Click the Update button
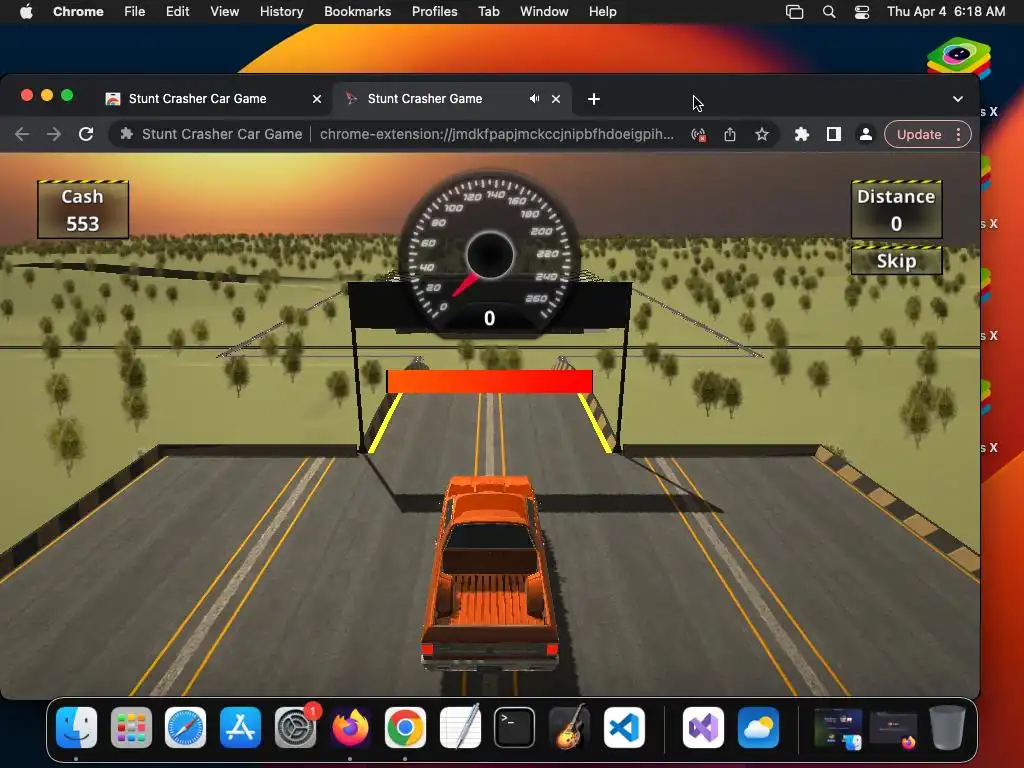Screen dimensions: 1024x768 click(918, 135)
